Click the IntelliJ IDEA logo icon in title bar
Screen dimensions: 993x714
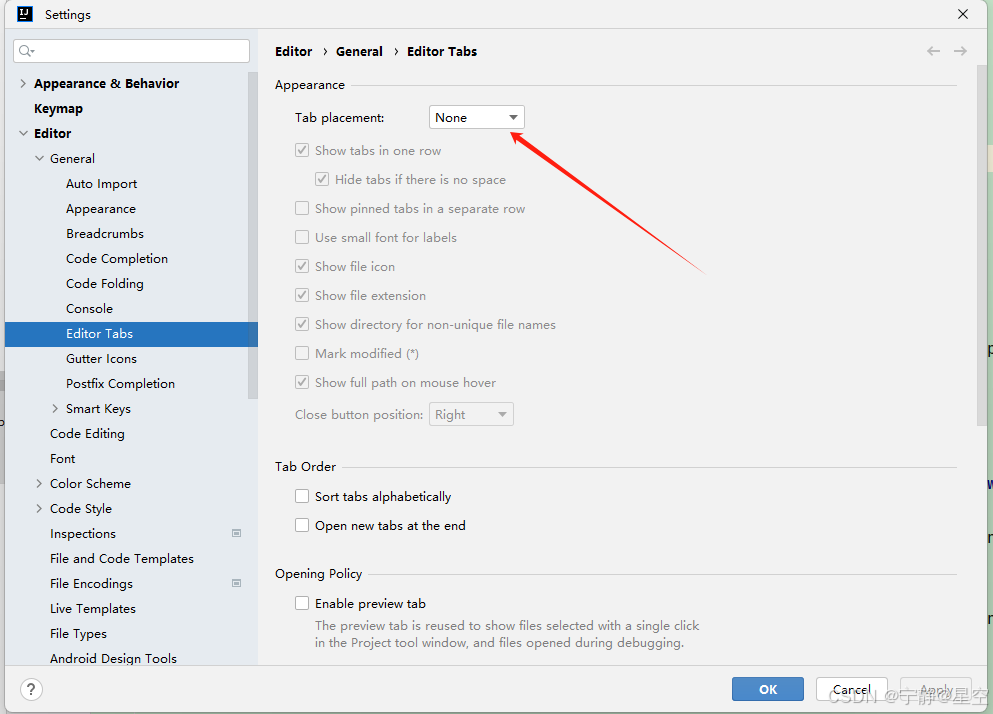(x=25, y=14)
